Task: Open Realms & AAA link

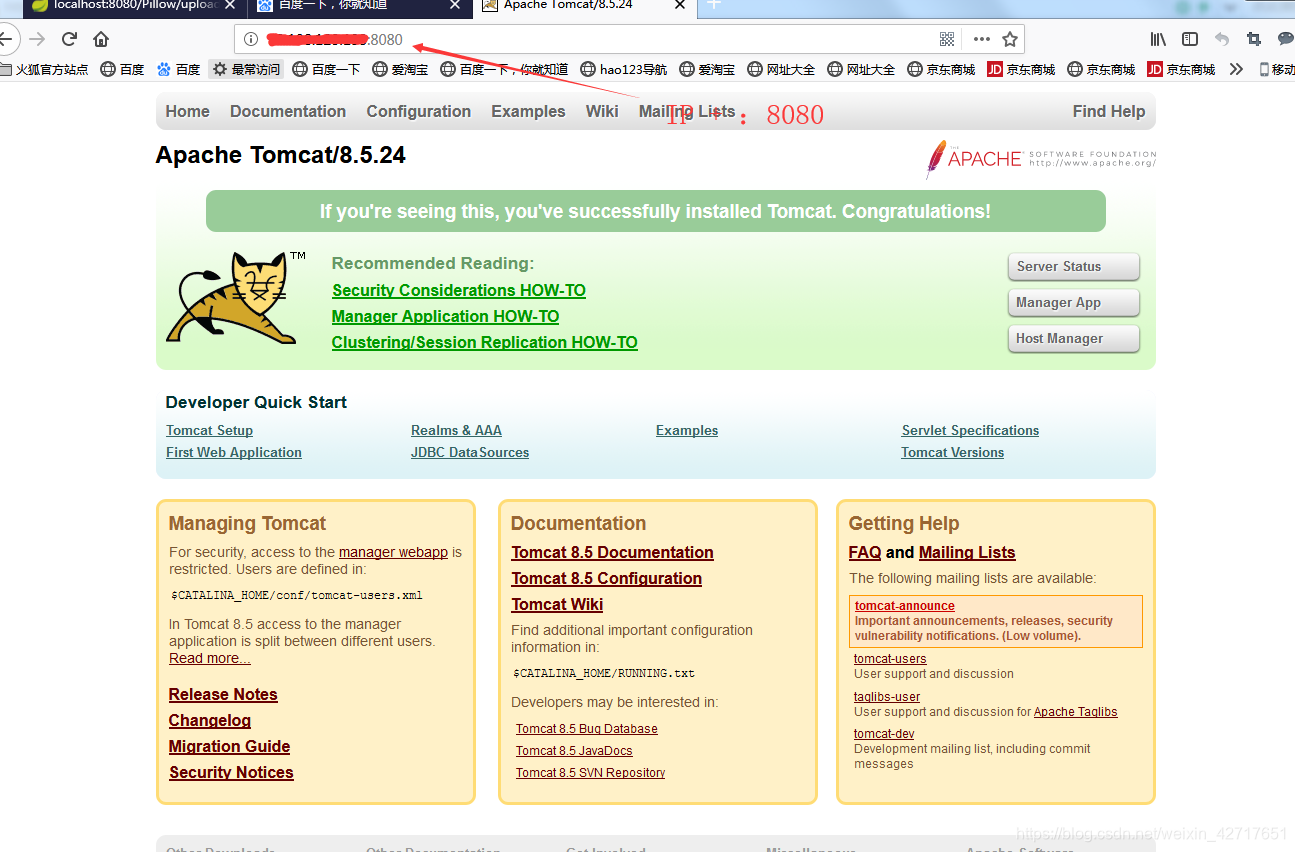Action: [x=456, y=430]
